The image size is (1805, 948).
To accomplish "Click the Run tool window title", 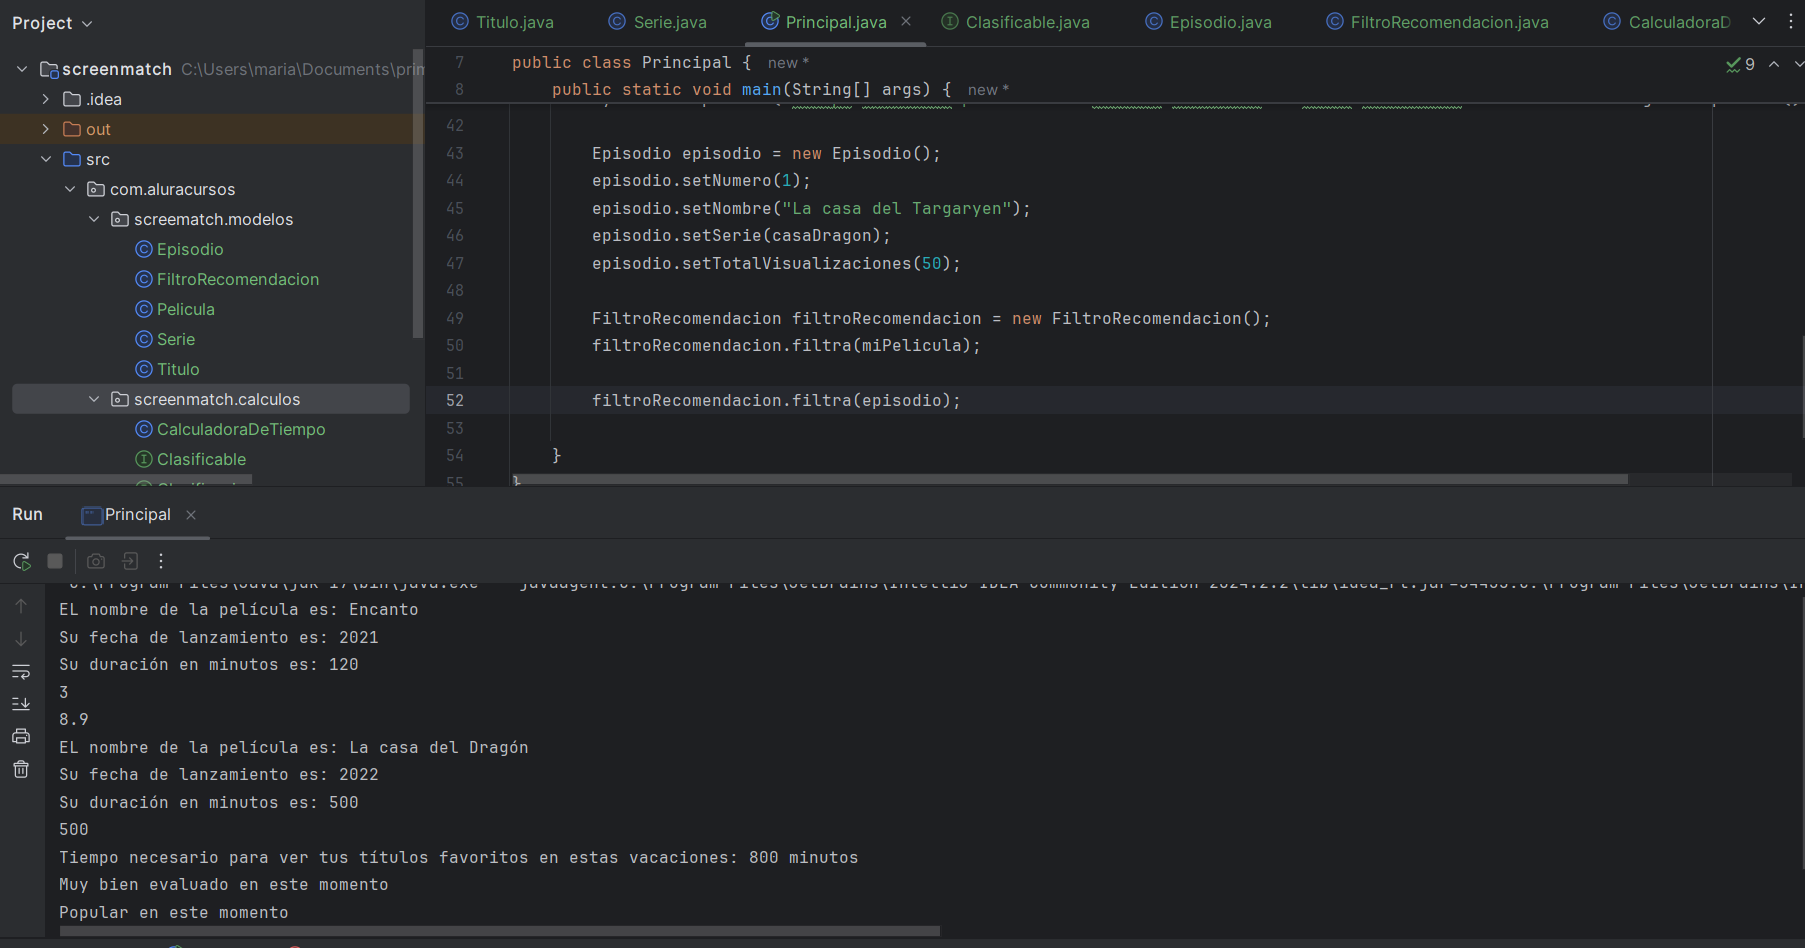I will [27, 514].
